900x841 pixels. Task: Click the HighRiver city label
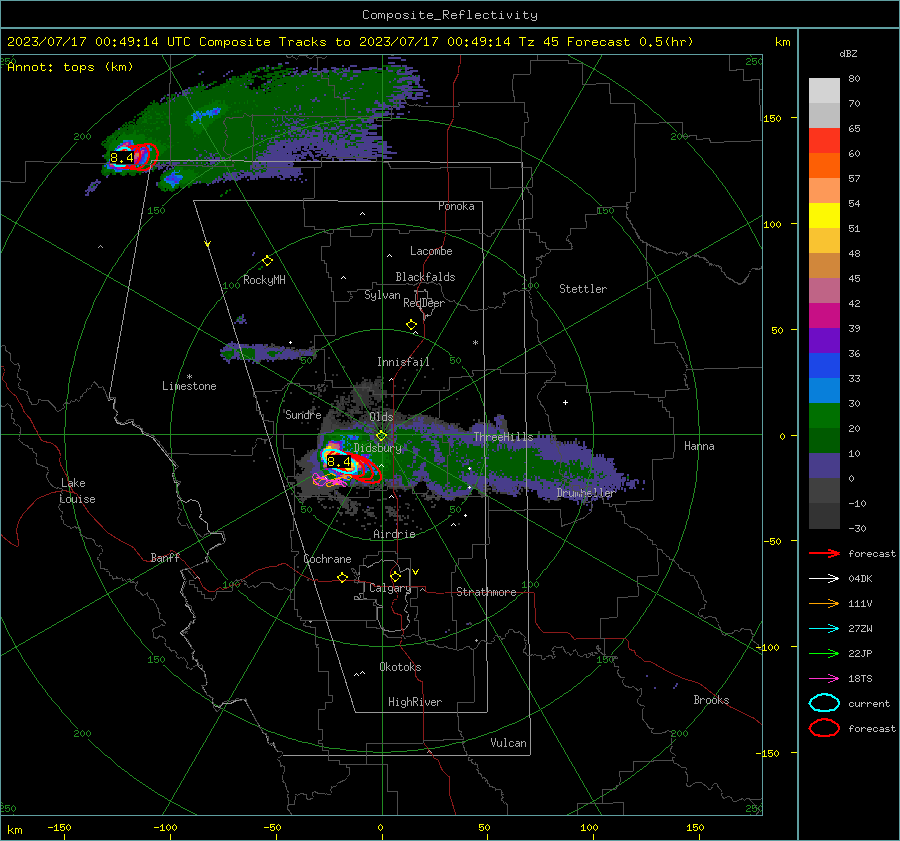pyautogui.click(x=415, y=702)
